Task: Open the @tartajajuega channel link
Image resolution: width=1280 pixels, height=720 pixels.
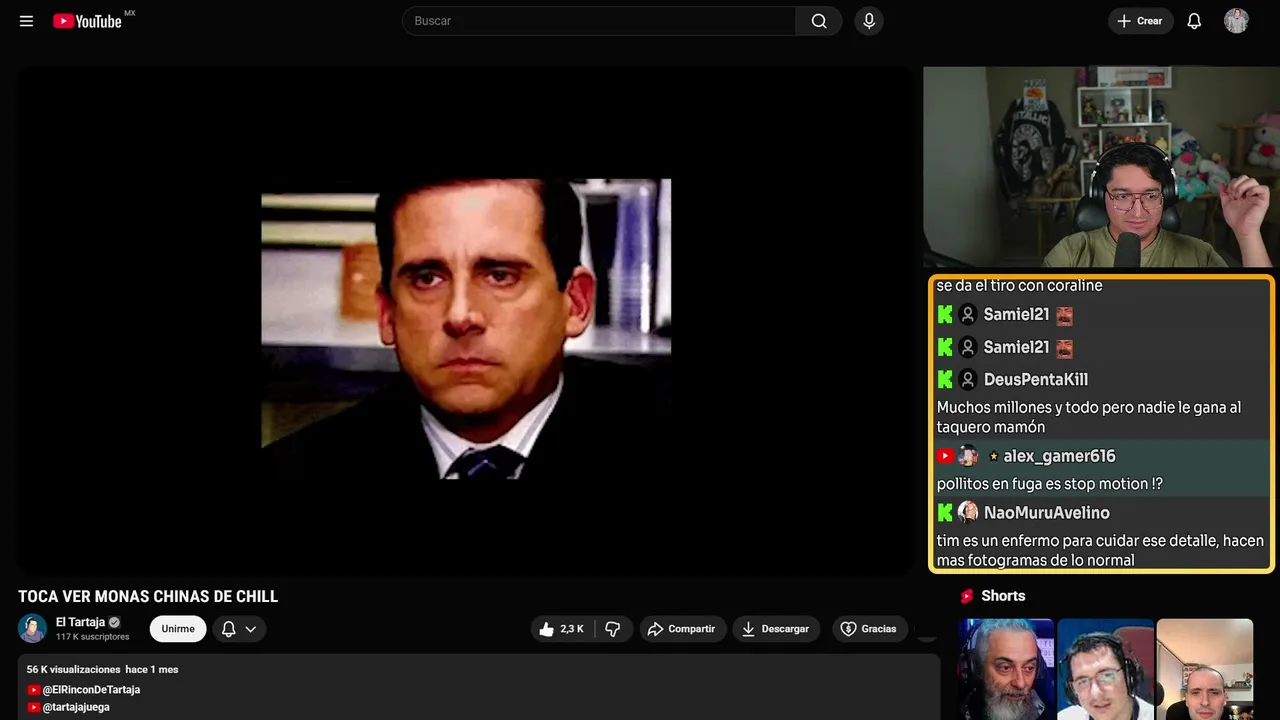Action: [x=76, y=707]
